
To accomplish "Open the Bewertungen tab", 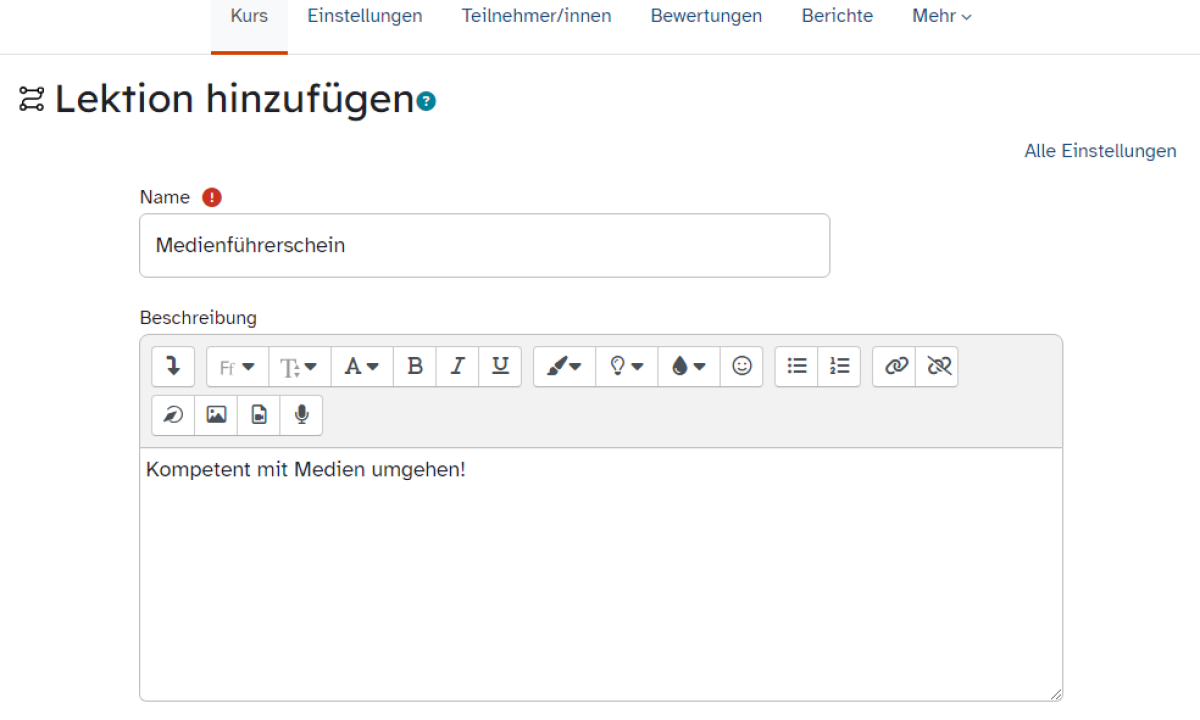I will 706,16.
